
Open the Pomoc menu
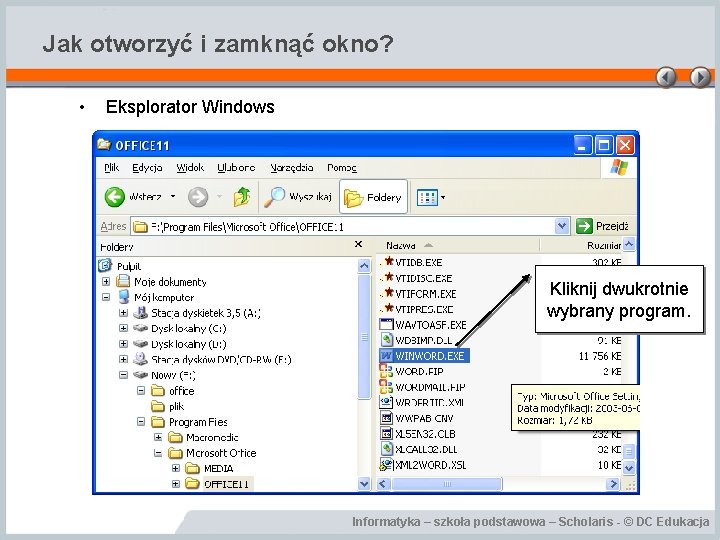342,168
